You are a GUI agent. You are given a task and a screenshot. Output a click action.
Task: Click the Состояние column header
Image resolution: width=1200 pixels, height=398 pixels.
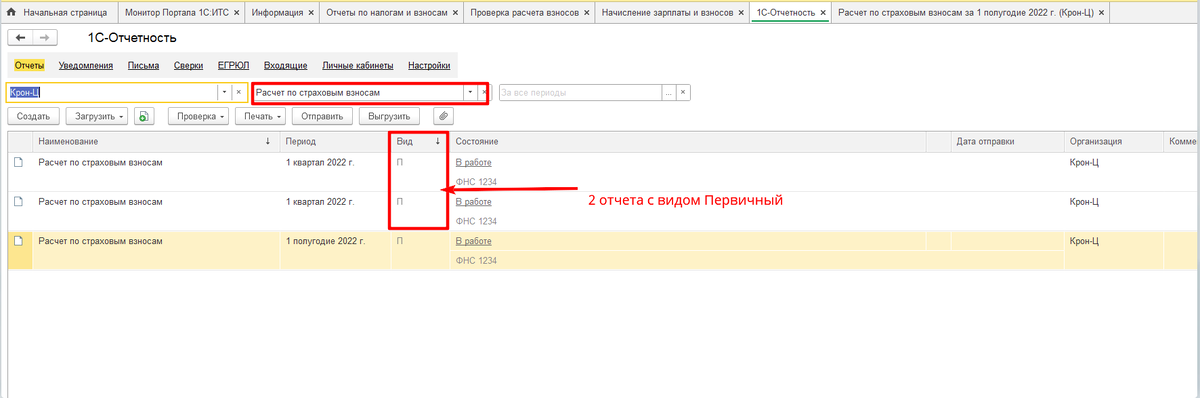click(688, 142)
